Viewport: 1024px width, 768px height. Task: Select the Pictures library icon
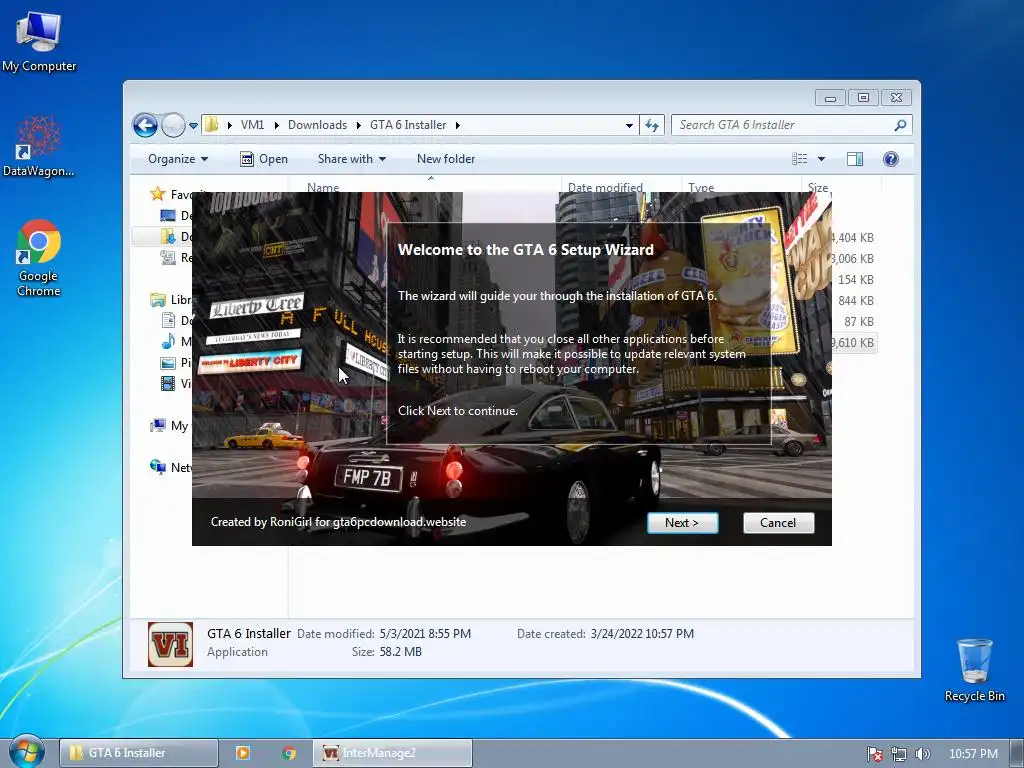click(x=168, y=362)
